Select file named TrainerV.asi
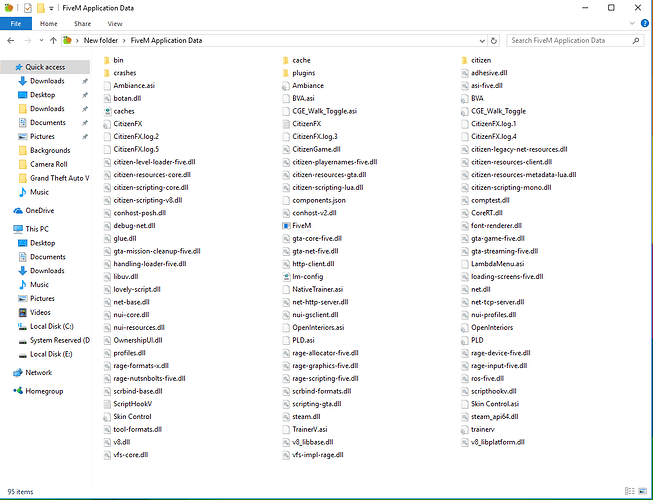The height and width of the screenshot is (500, 653). [310, 429]
